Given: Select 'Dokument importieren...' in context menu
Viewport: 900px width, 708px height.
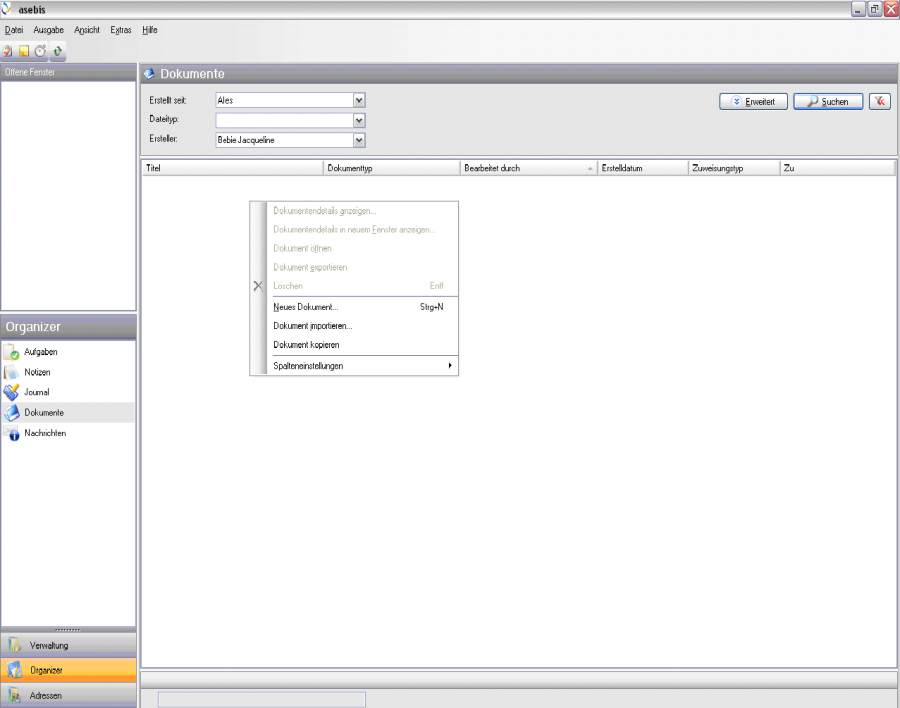Looking at the screenshot, I should 312,326.
